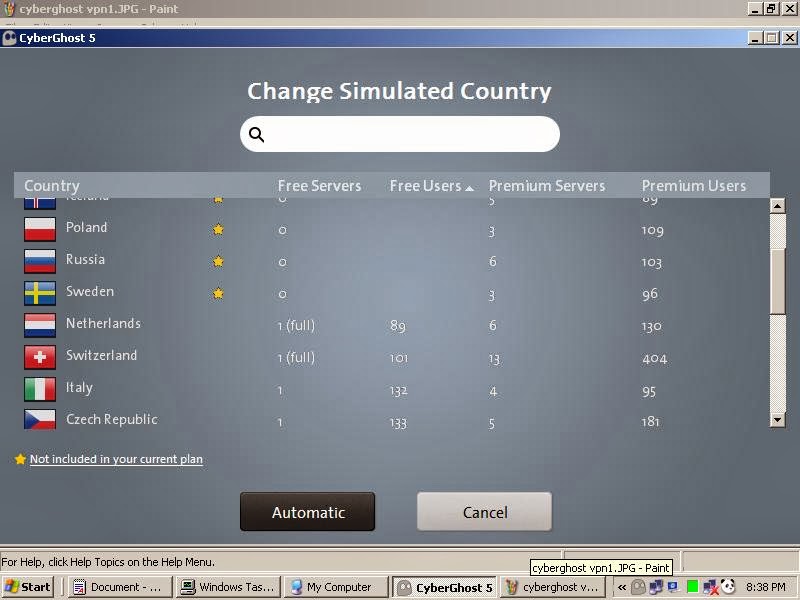Screen dimensions: 800x600
Task: Click Switzerland premium users value 404
Action: click(655, 359)
